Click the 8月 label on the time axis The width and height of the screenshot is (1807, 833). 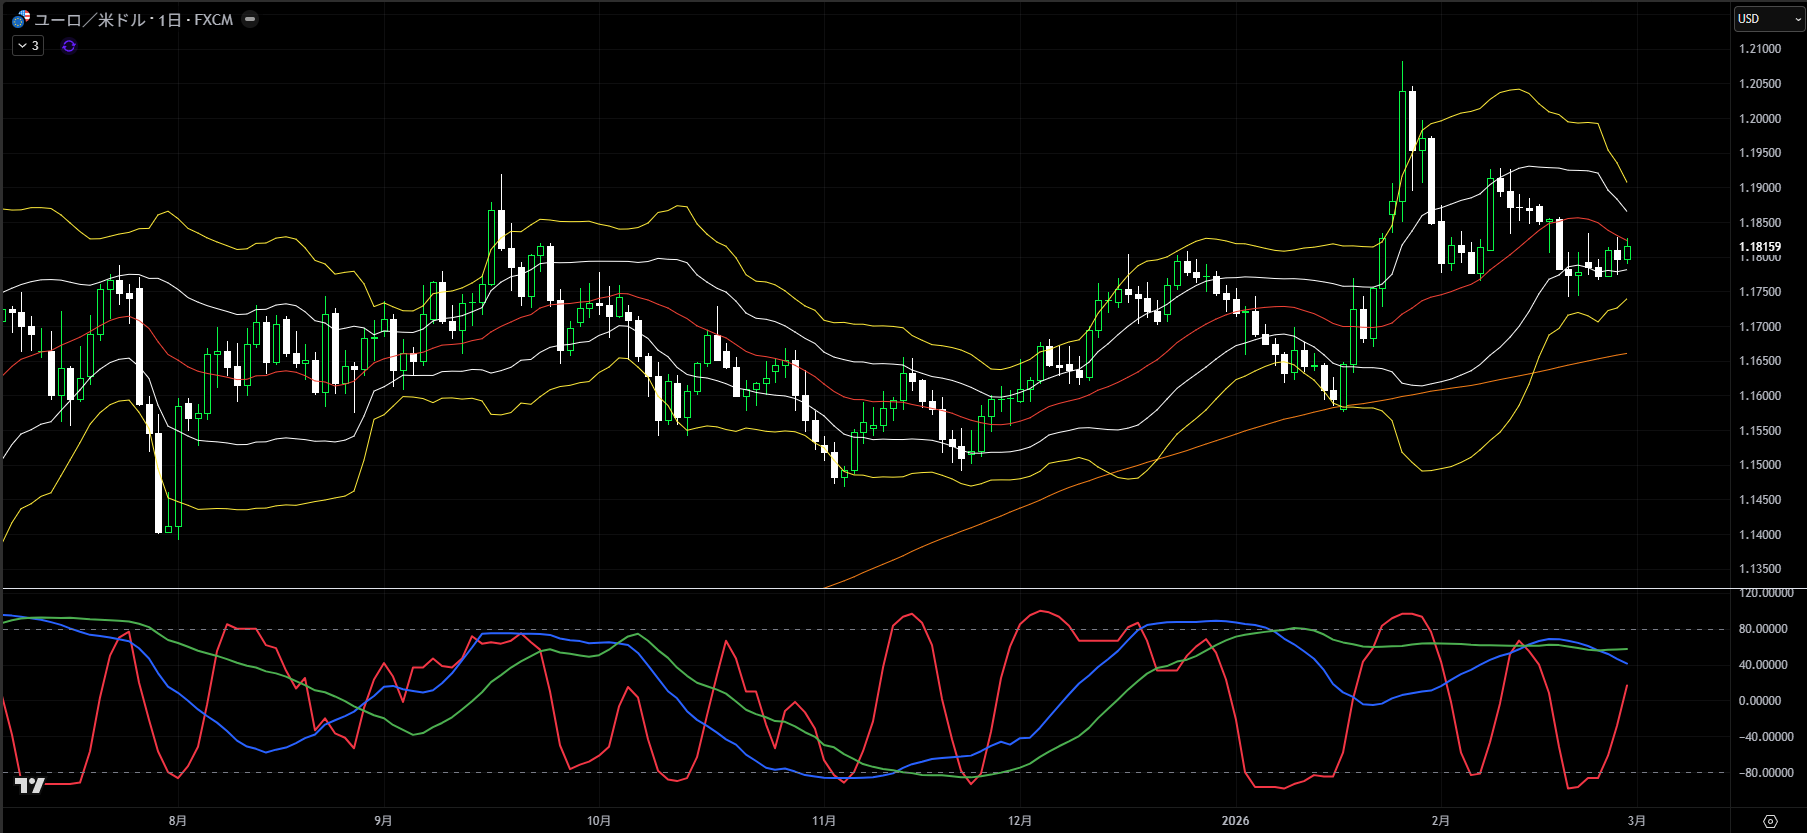pos(178,821)
